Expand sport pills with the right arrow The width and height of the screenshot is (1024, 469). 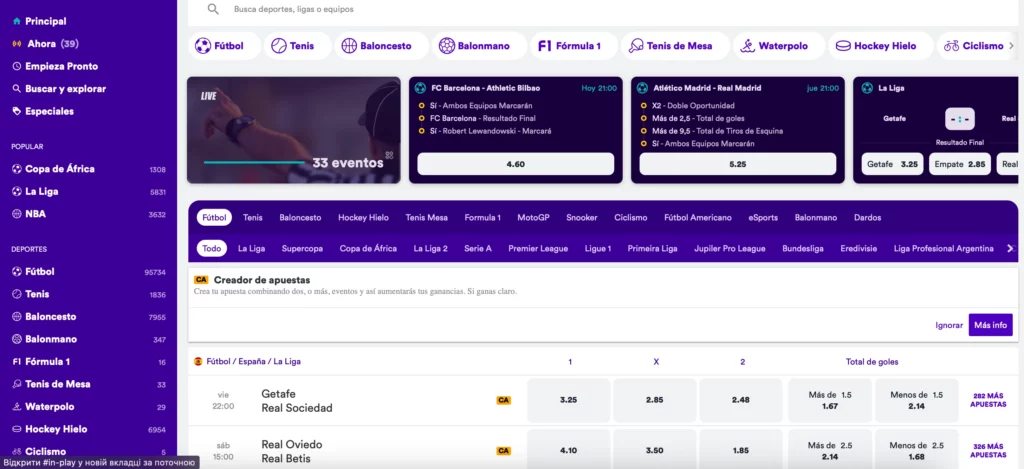point(1011,46)
